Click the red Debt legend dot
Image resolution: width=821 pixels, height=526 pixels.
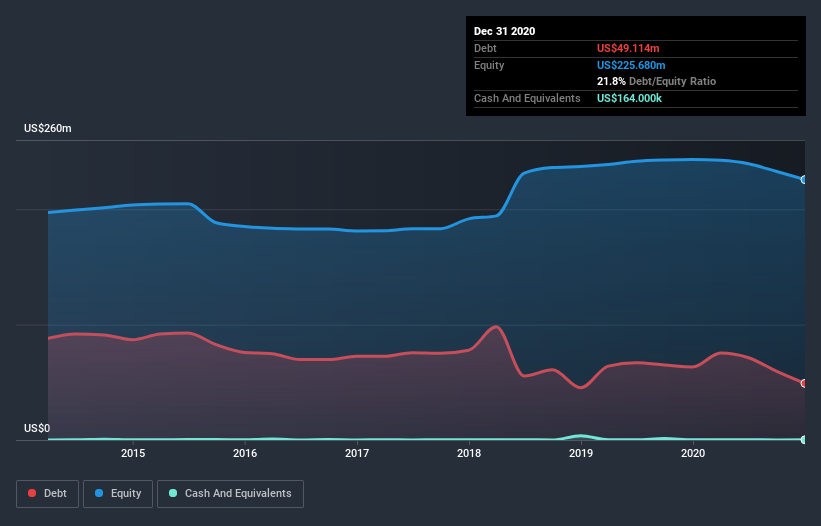pyautogui.click(x=32, y=493)
